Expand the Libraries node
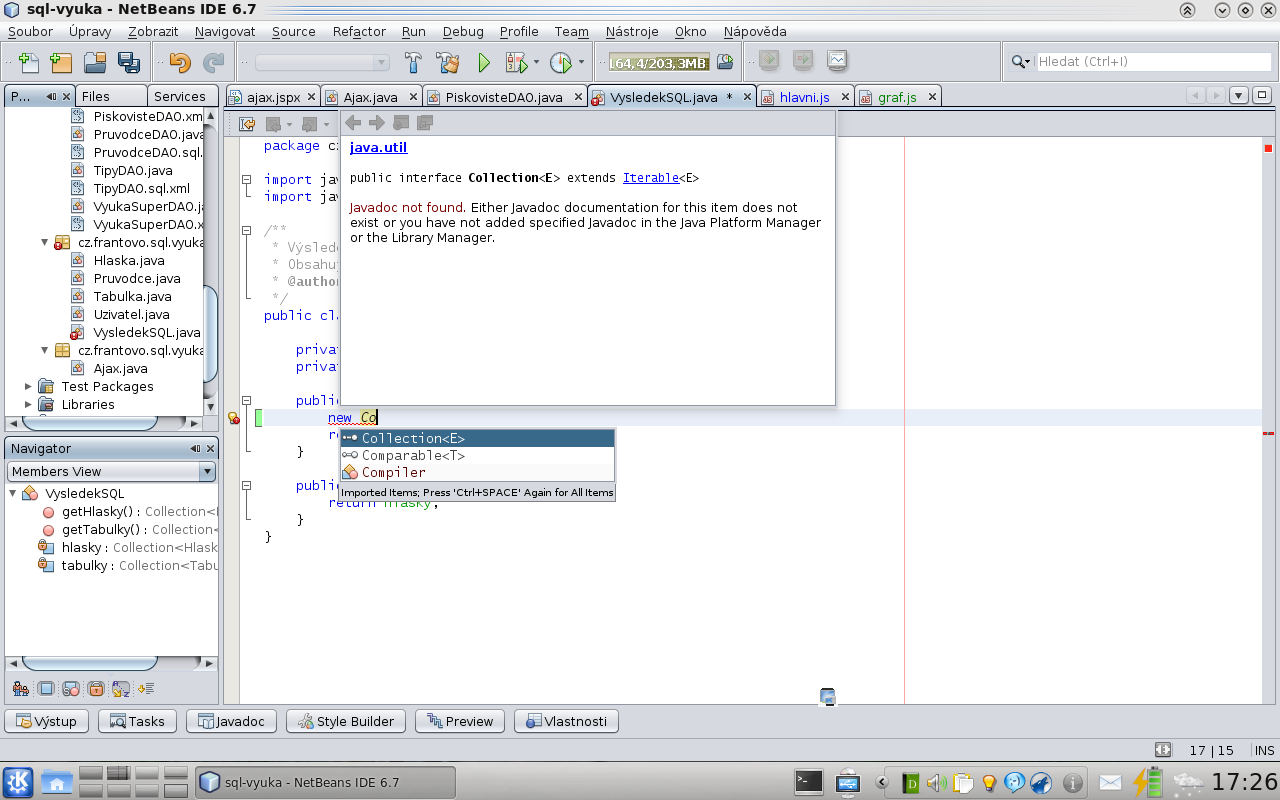This screenshot has height=800, width=1280. [28, 404]
